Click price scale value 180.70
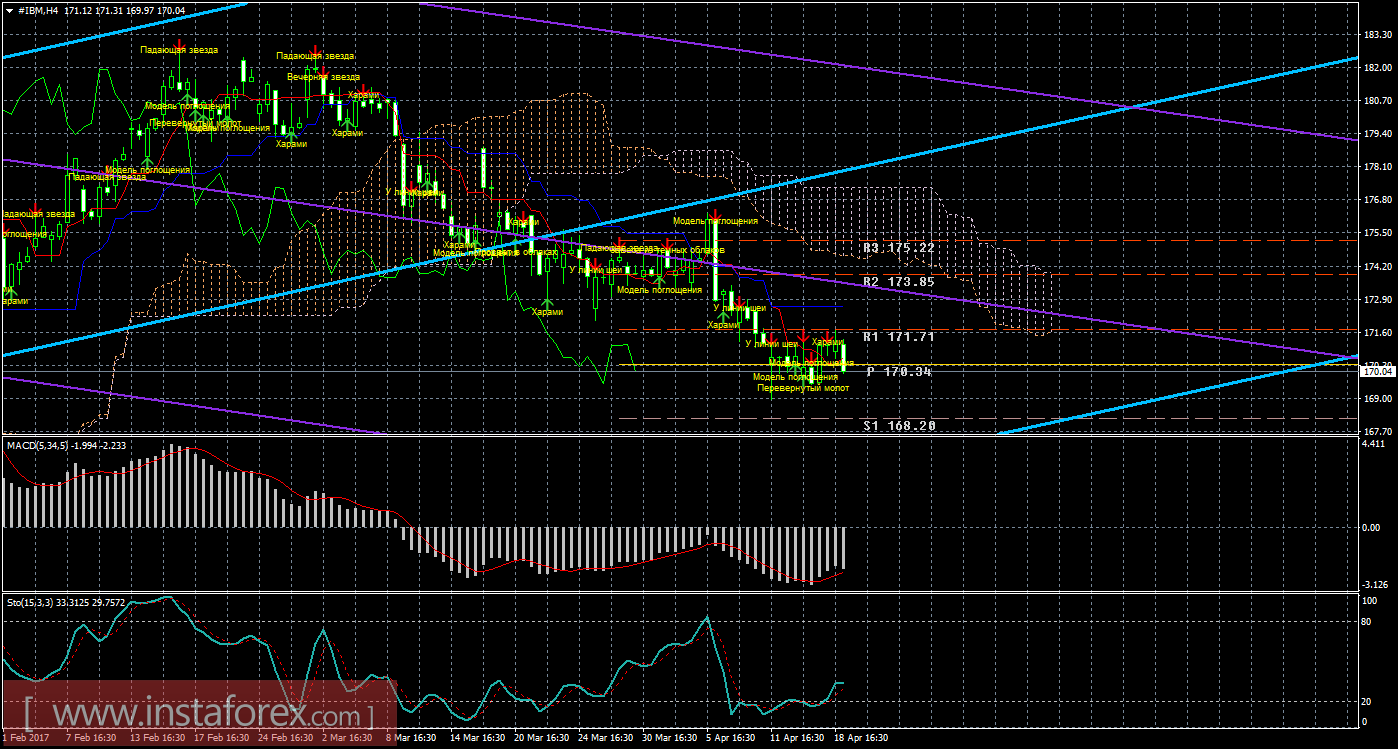The height and width of the screenshot is (749, 1398). pos(1378,100)
